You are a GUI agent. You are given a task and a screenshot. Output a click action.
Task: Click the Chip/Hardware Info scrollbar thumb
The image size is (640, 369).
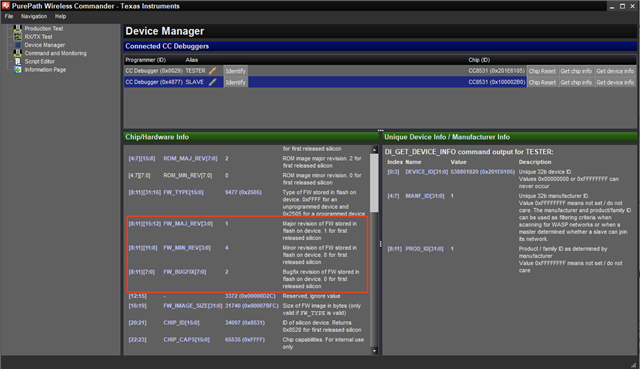[x=374, y=183]
